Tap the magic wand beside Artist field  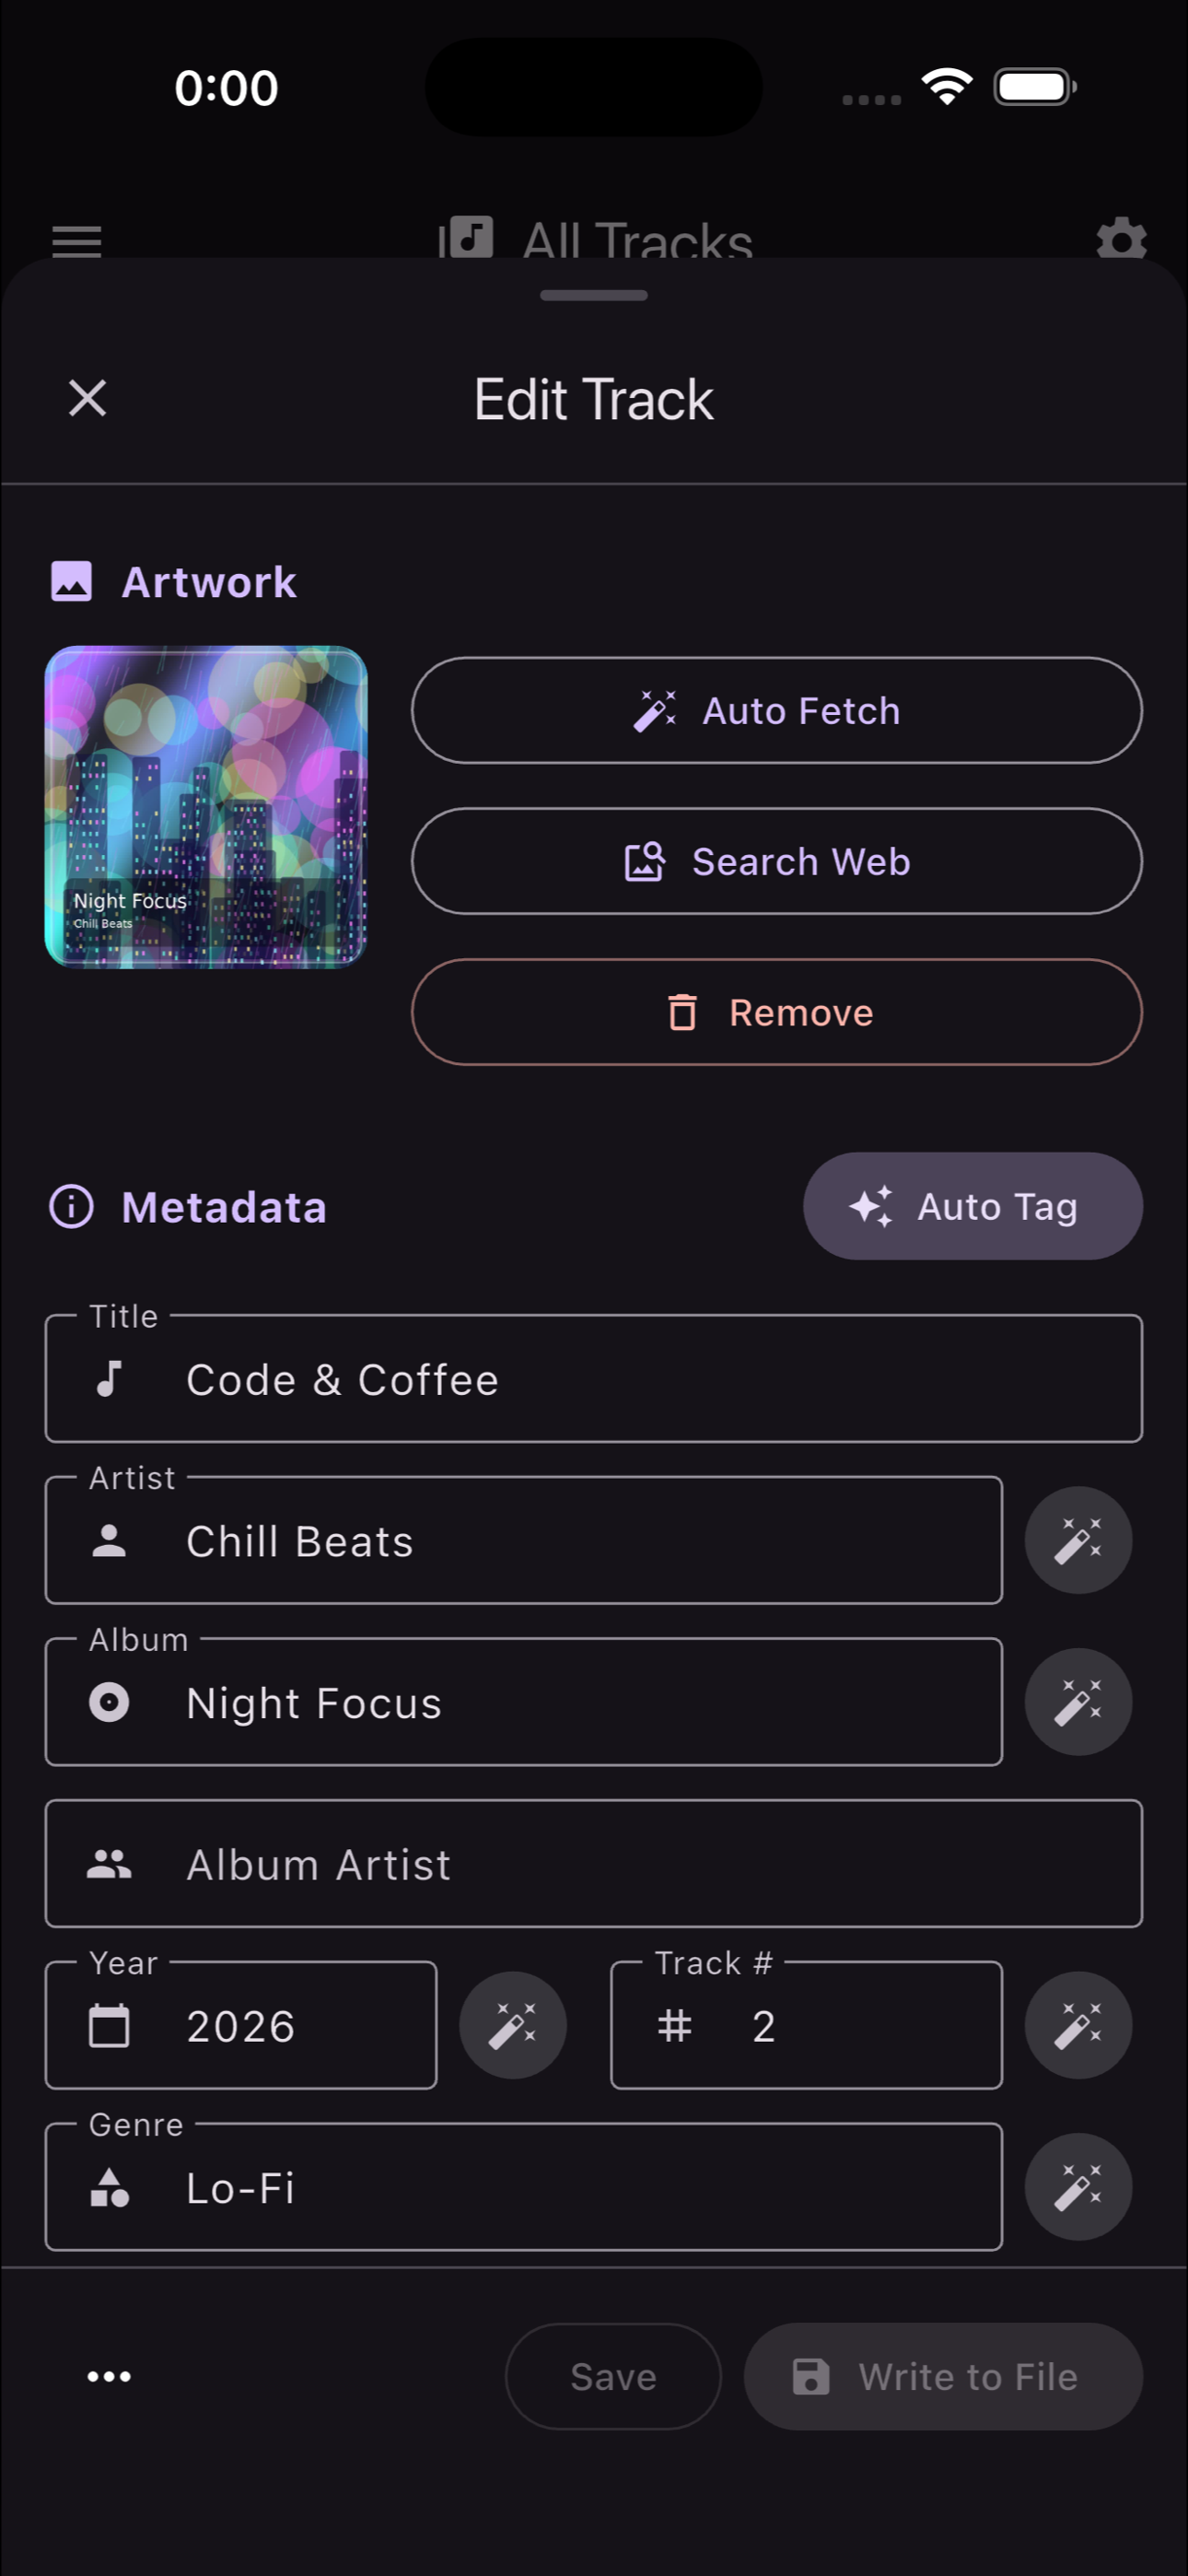[1078, 1540]
